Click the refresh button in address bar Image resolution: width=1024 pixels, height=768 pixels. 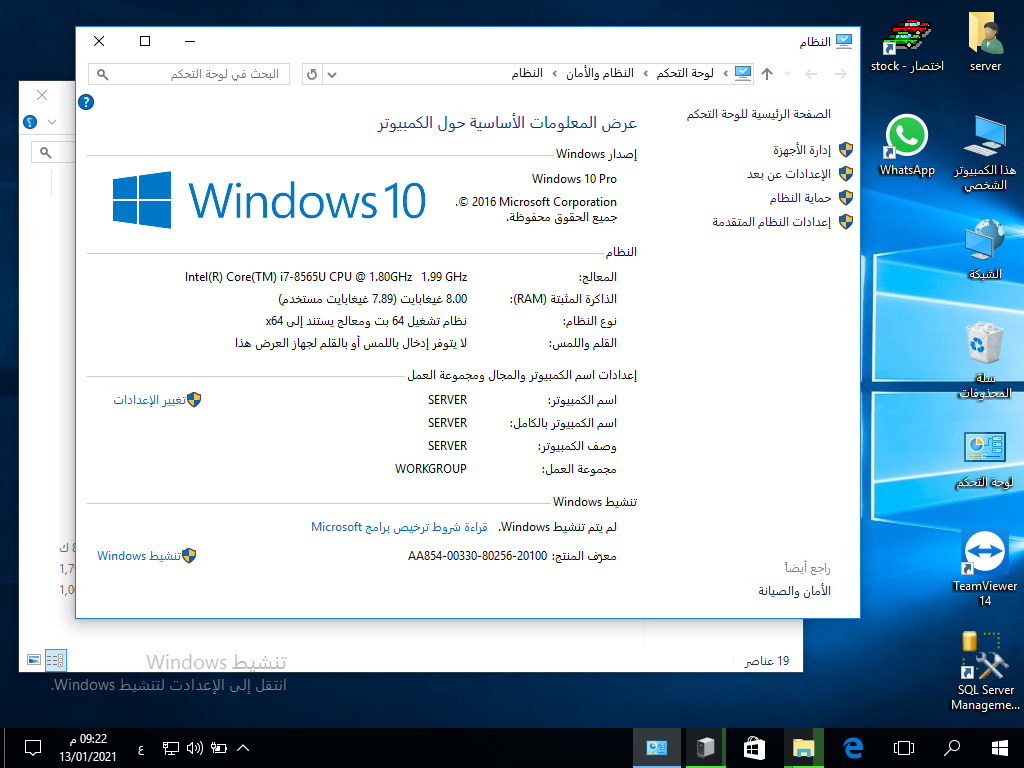pyautogui.click(x=312, y=74)
